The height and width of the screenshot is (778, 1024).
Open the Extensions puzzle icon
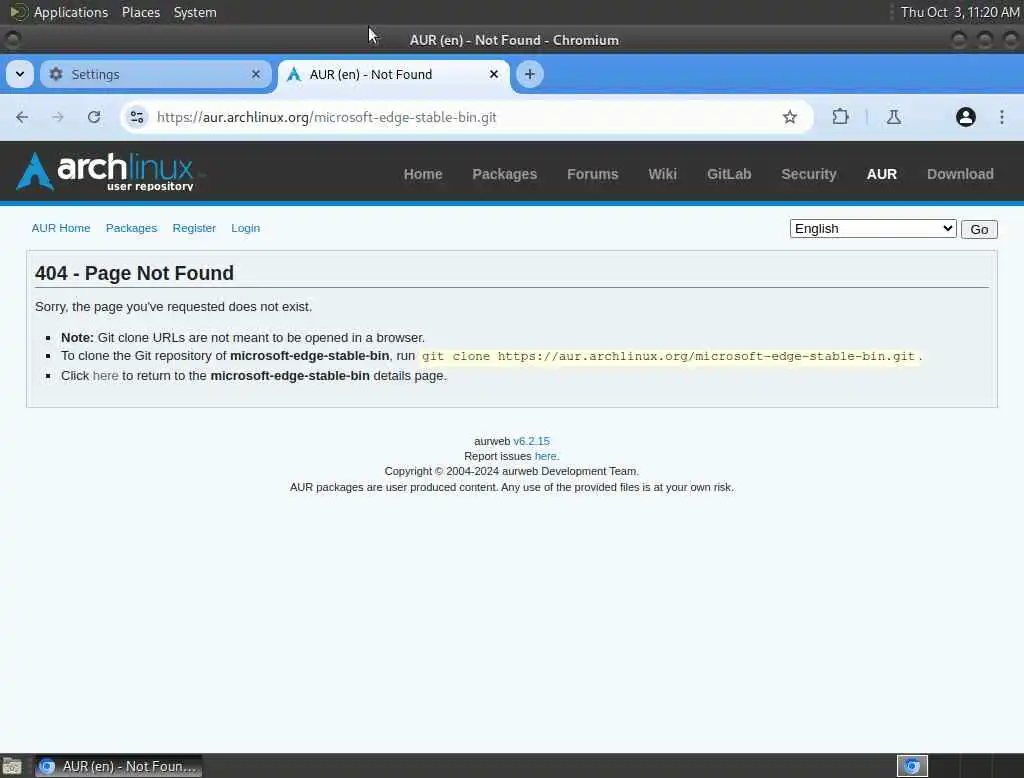click(840, 117)
